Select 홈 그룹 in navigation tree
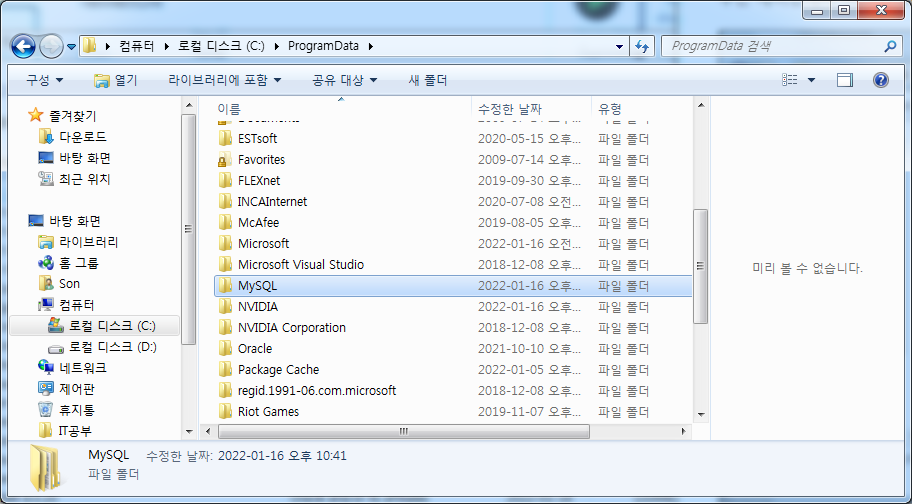The image size is (912, 504). pos(79,263)
